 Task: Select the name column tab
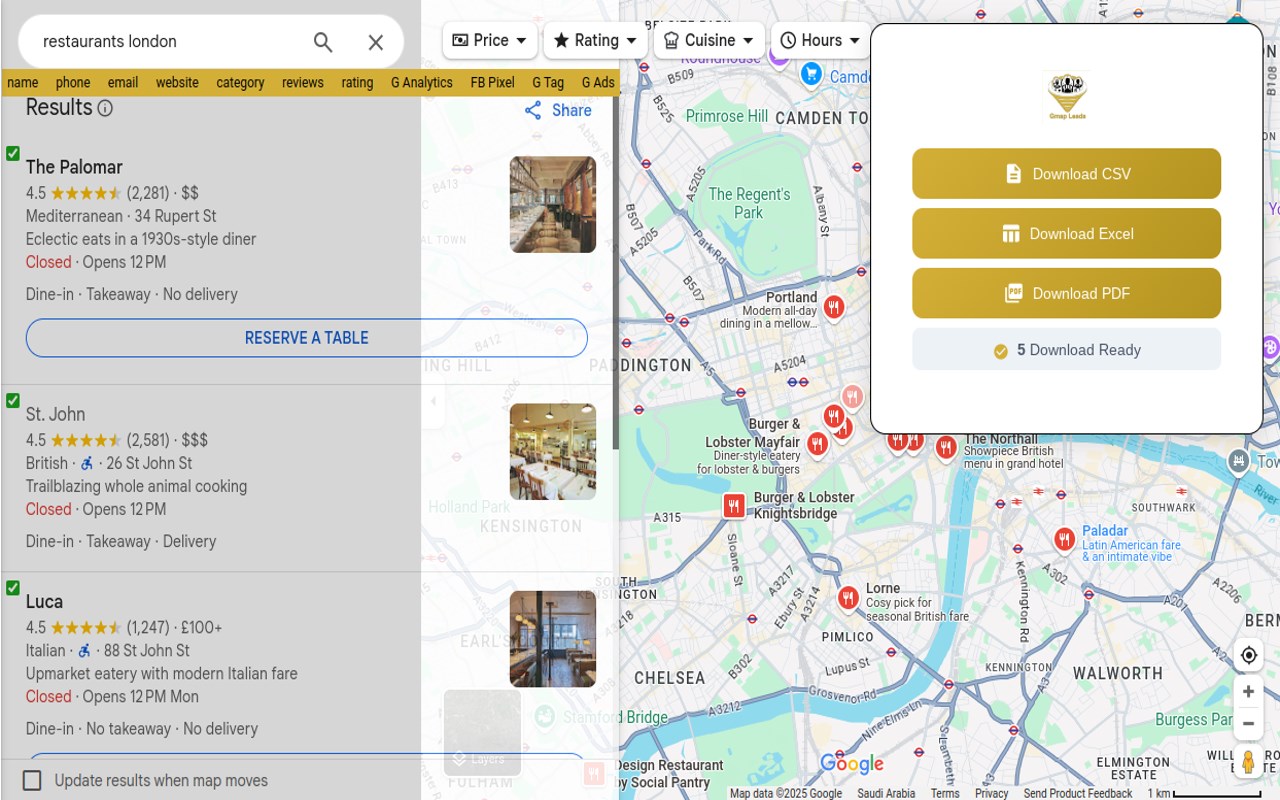[23, 83]
